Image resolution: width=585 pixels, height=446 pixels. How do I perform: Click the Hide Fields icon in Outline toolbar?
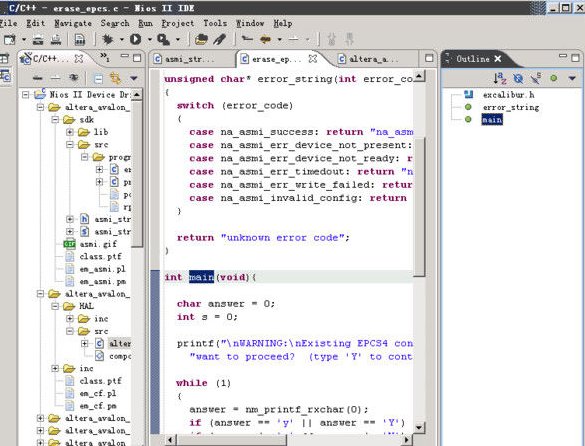(x=518, y=78)
